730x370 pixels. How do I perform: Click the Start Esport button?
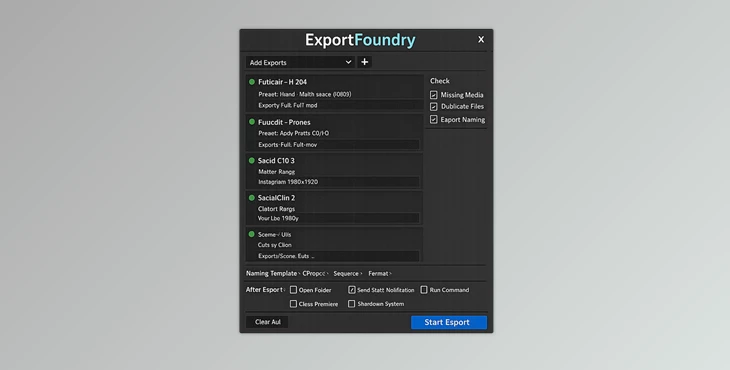click(449, 322)
